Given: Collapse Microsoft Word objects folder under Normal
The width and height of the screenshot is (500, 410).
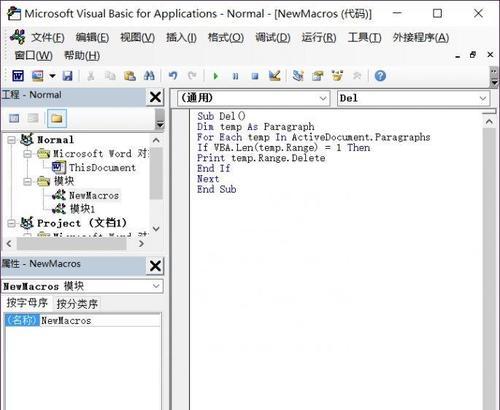Looking at the screenshot, I should [28, 154].
